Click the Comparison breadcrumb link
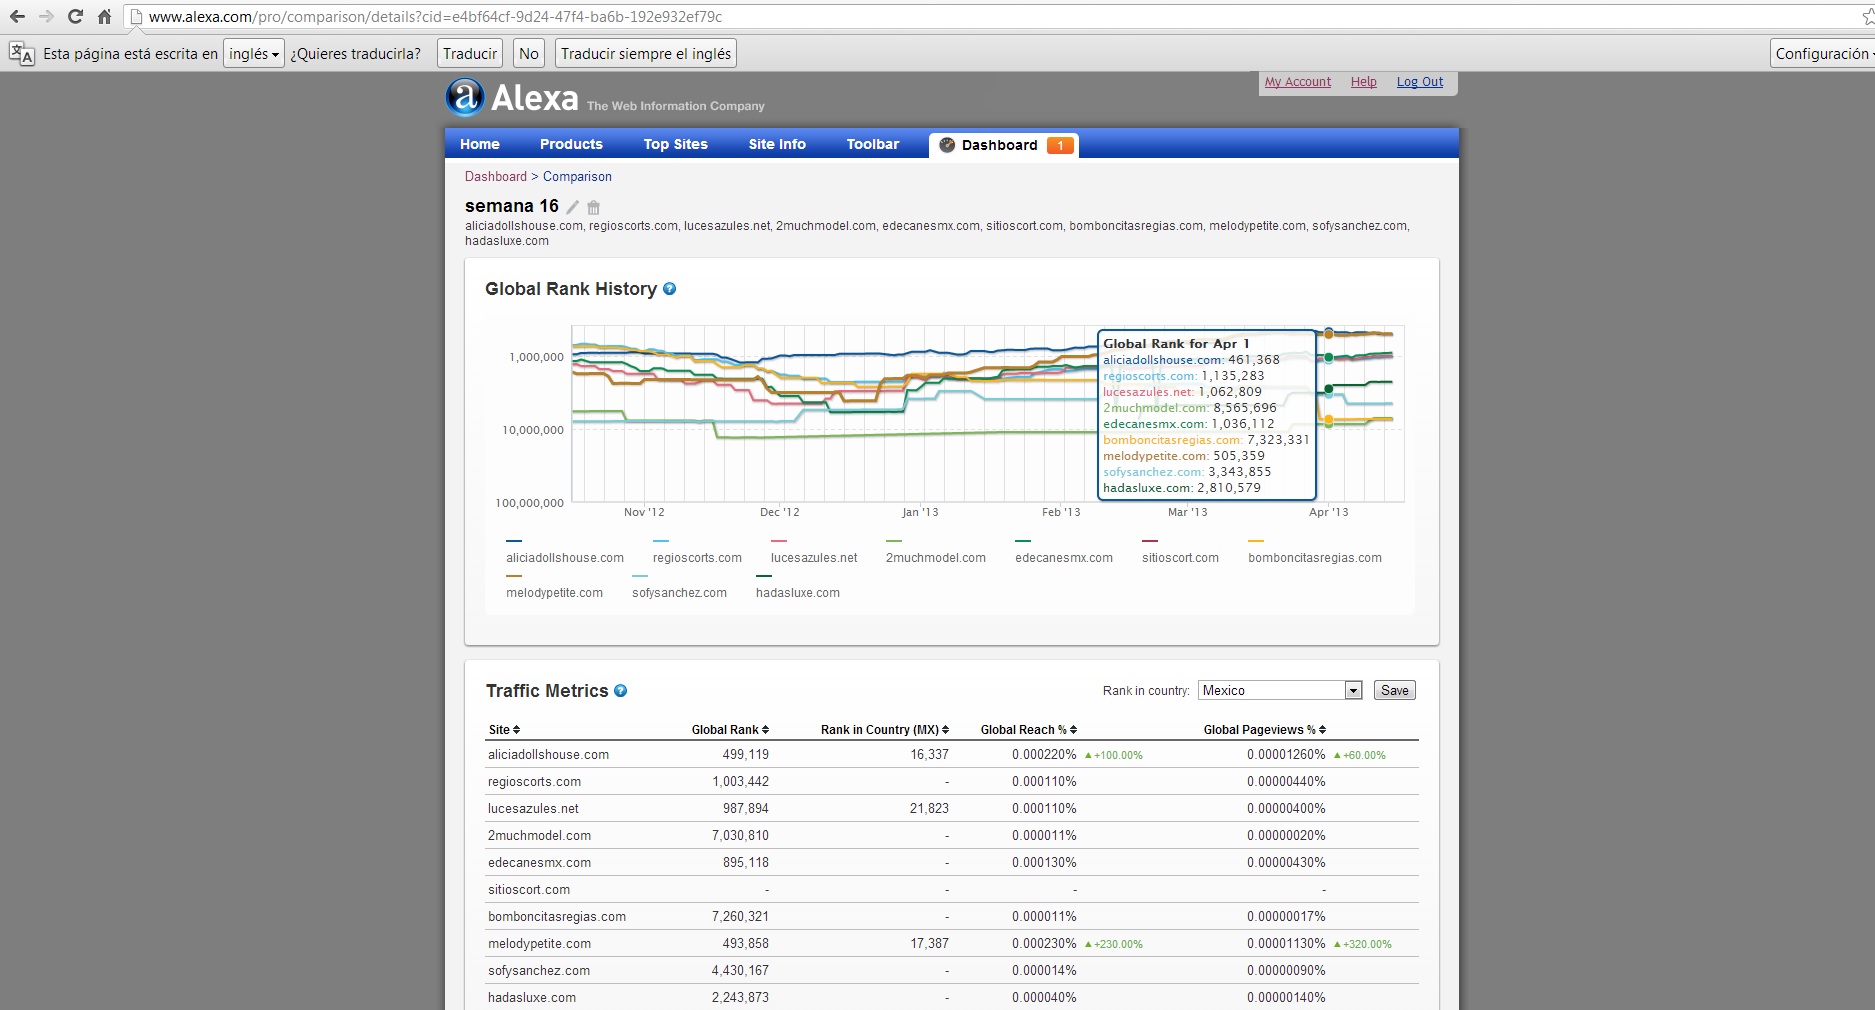1875x1010 pixels. 577,177
